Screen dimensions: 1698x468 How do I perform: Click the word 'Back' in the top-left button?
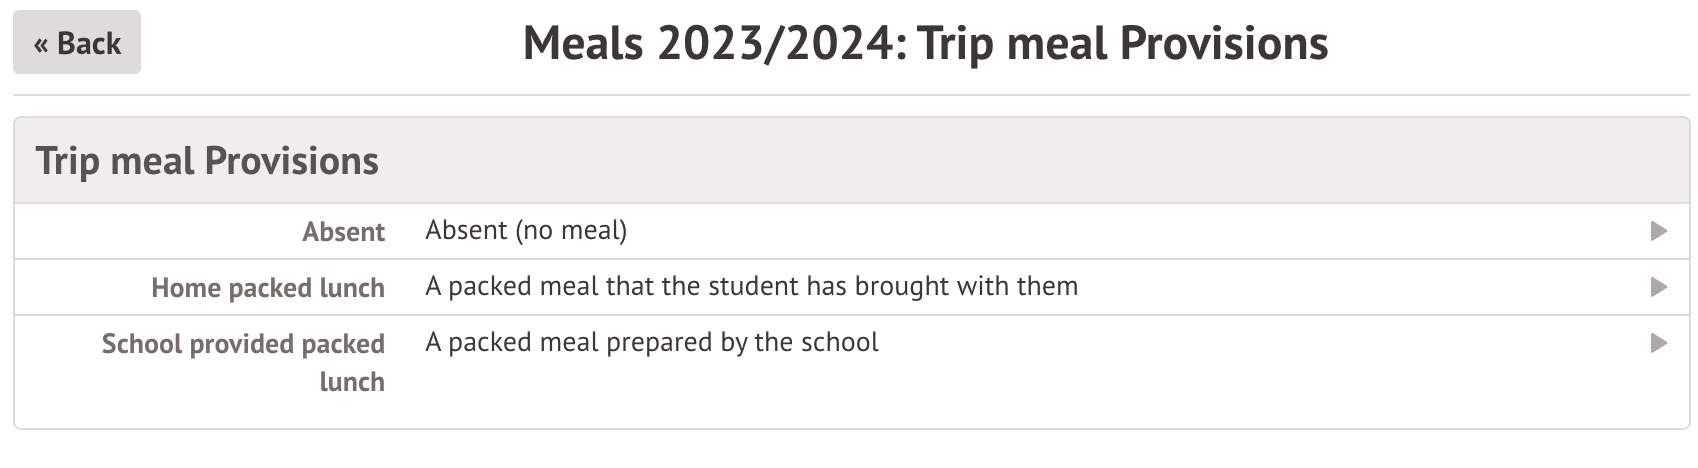tap(89, 44)
